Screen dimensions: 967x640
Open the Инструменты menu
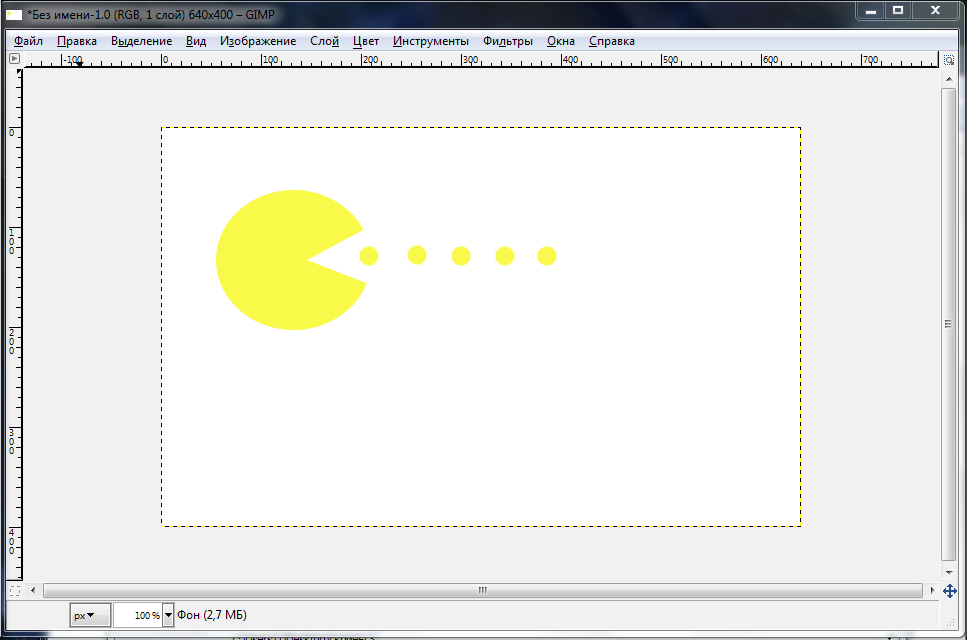(x=430, y=41)
